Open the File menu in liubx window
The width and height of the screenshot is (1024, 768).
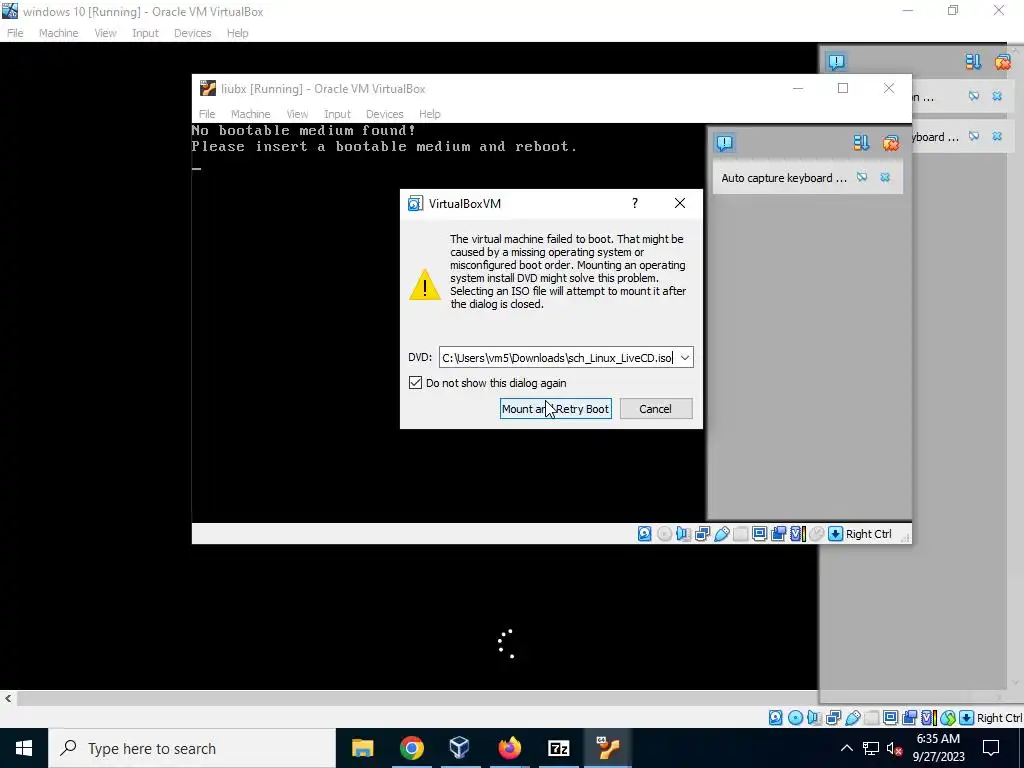point(207,114)
